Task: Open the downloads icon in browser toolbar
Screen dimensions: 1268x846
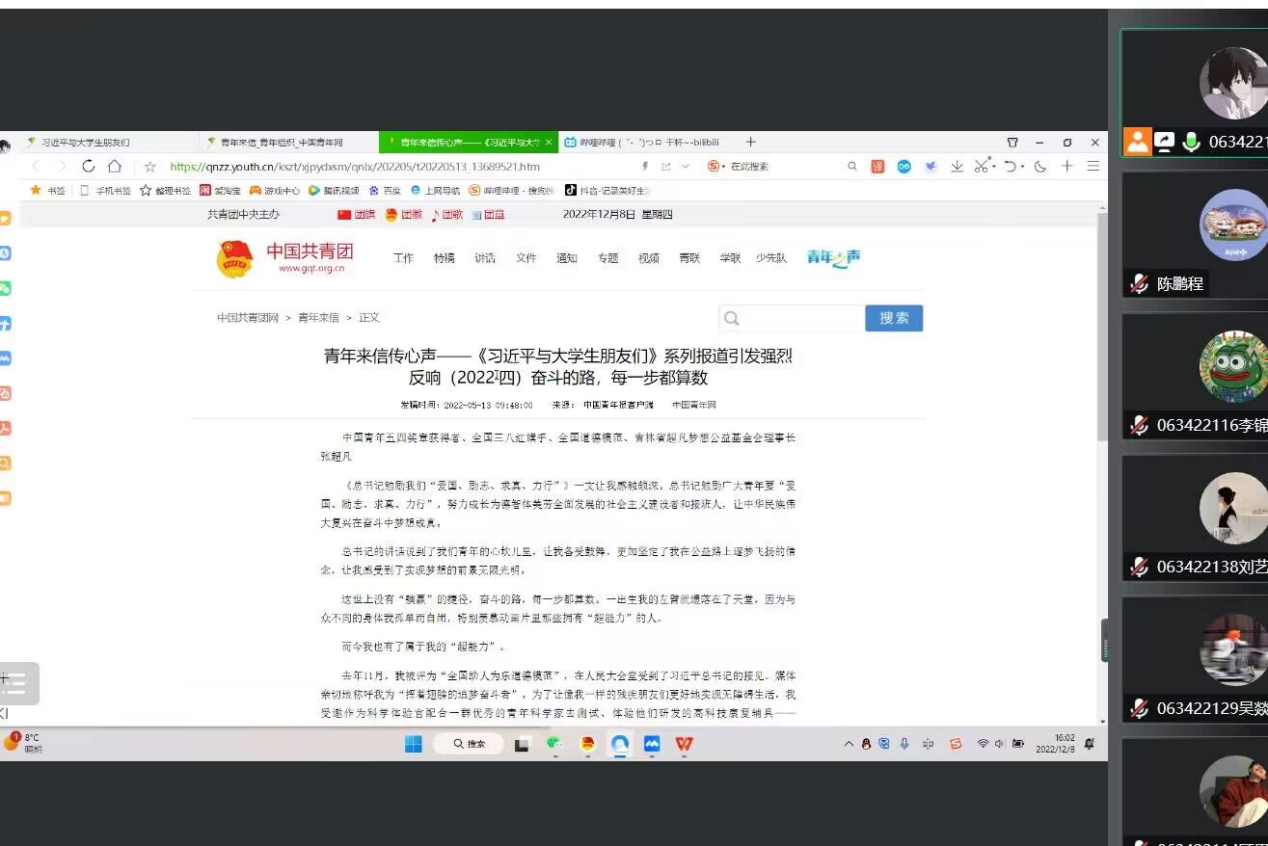Action: point(956,167)
